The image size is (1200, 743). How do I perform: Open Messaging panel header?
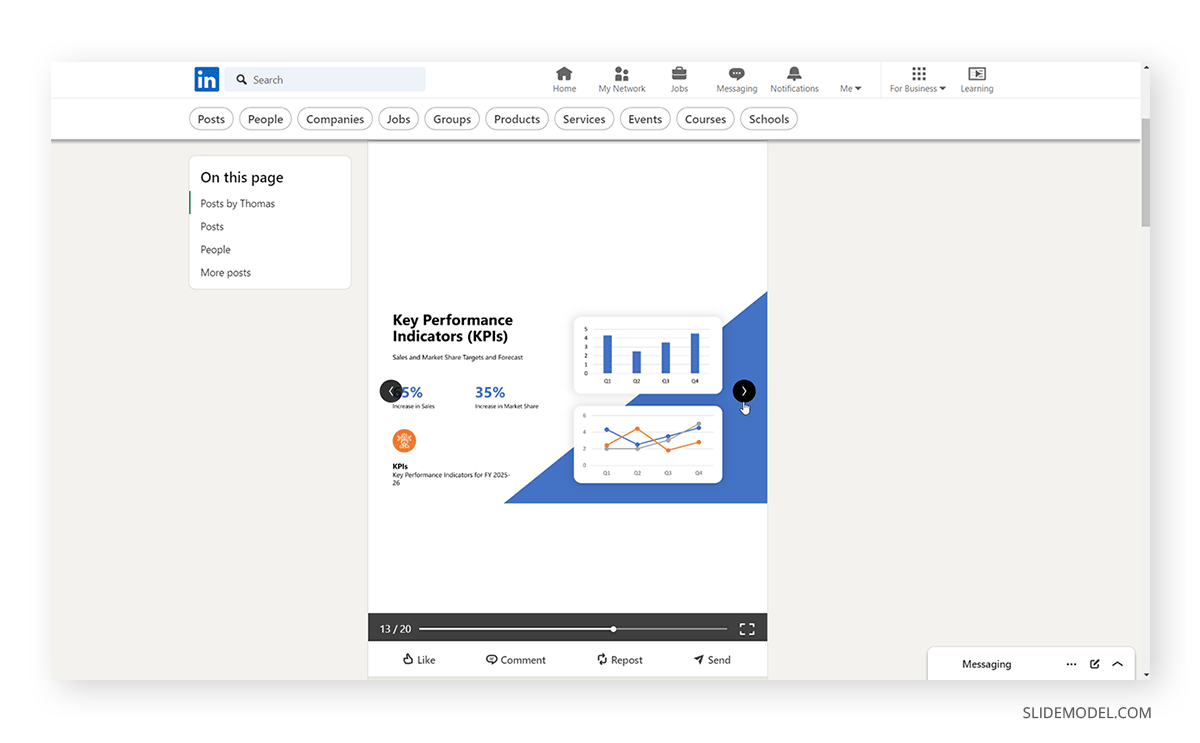(986, 664)
